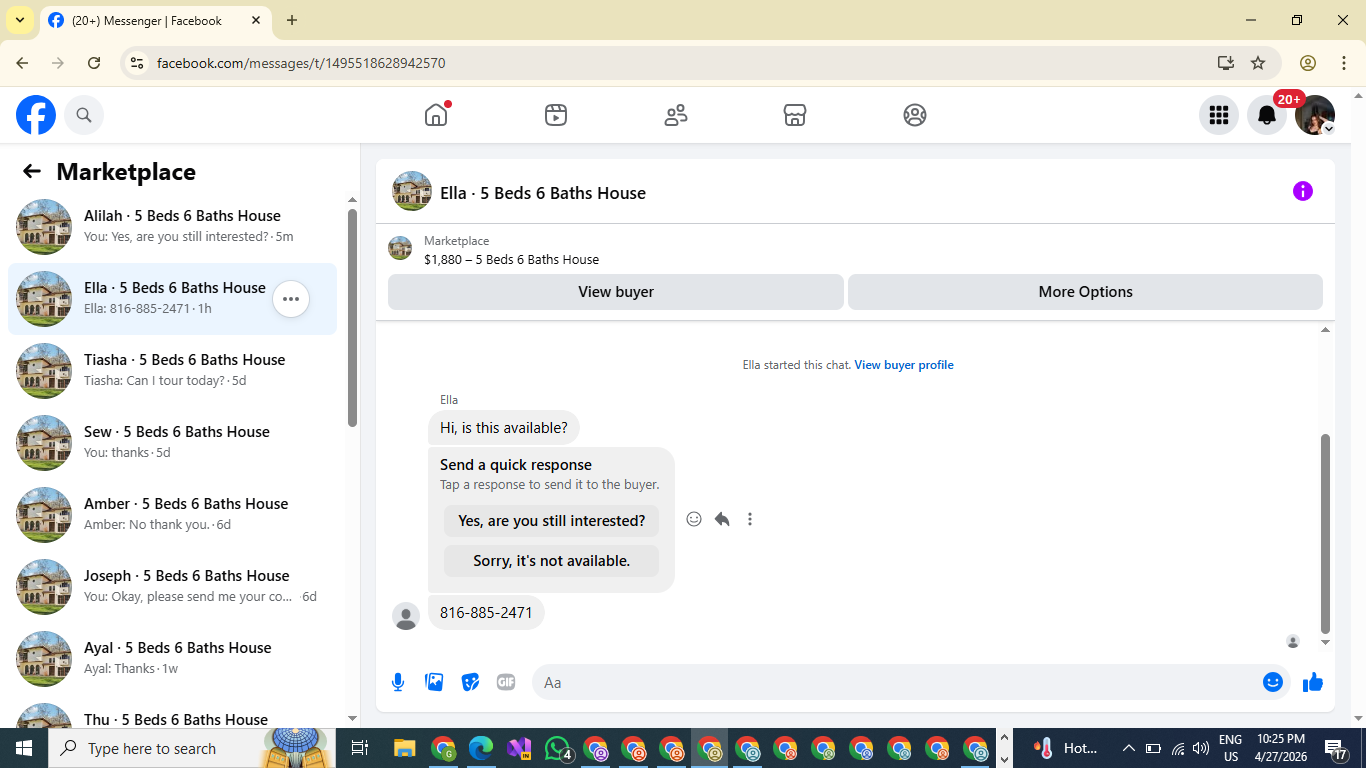
Task: Choose a sticker
Action: point(470,682)
